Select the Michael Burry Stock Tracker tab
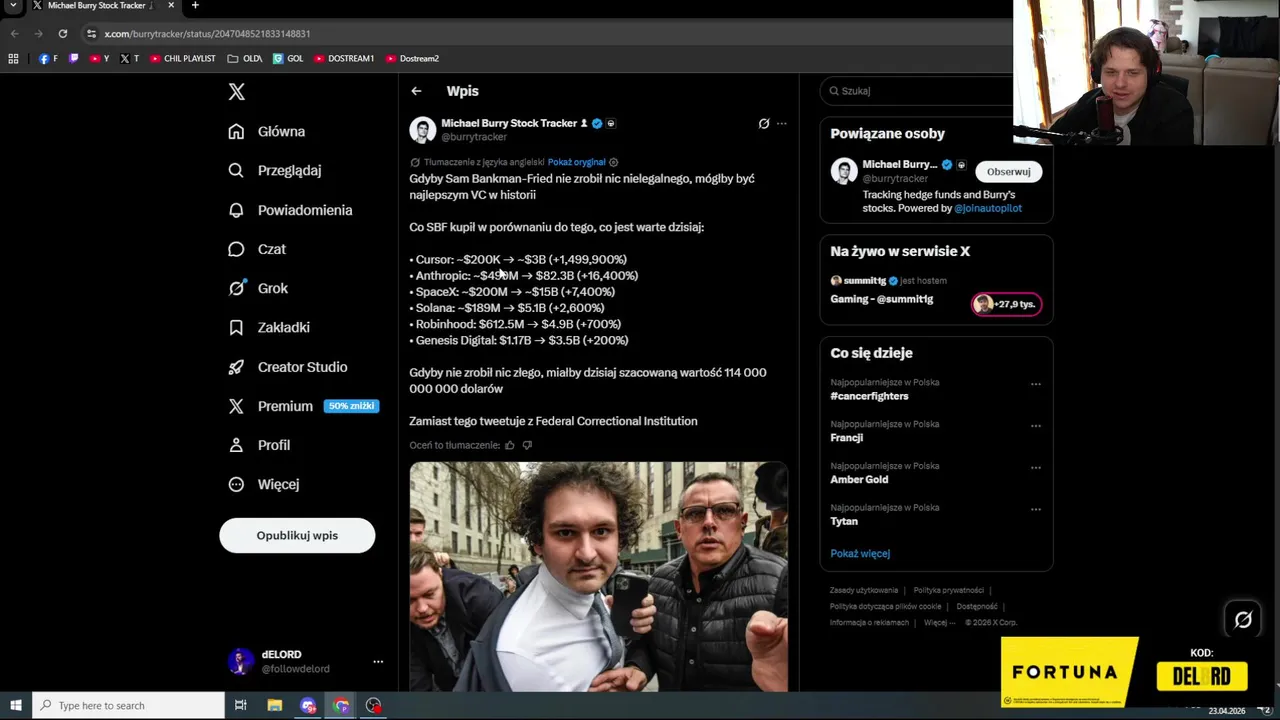The image size is (1280, 720). coord(103,6)
